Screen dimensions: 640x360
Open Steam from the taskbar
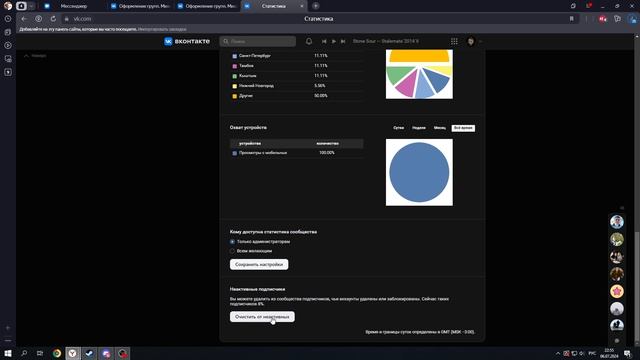pos(89,353)
